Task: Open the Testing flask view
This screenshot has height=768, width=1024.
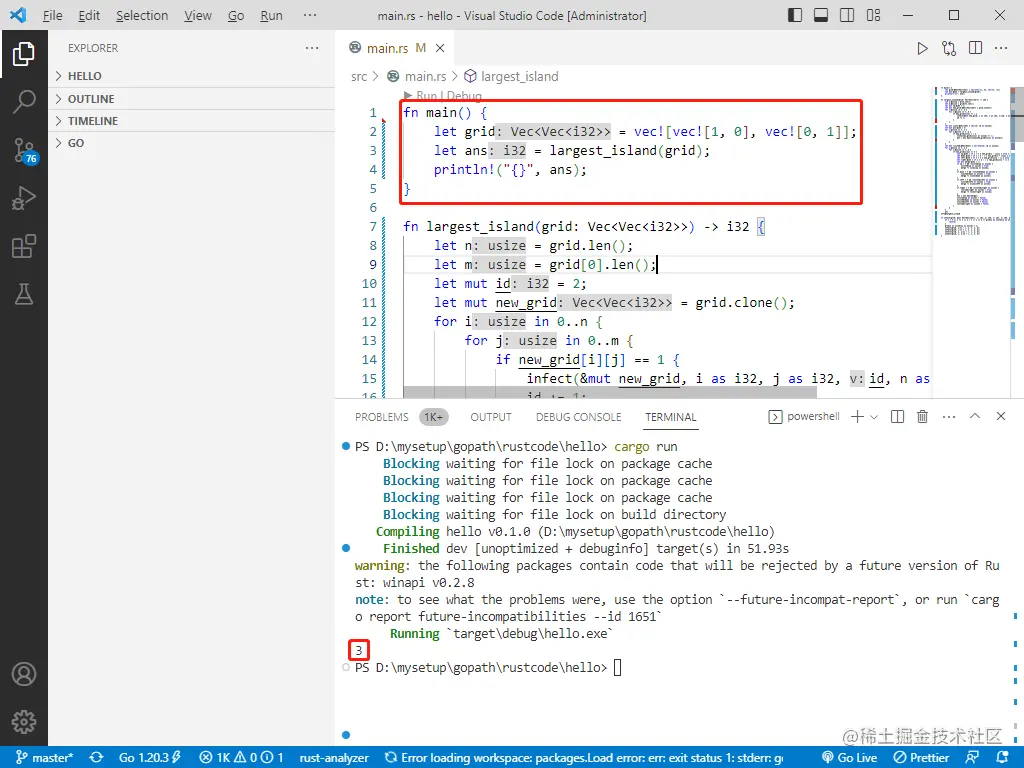Action: 24,294
